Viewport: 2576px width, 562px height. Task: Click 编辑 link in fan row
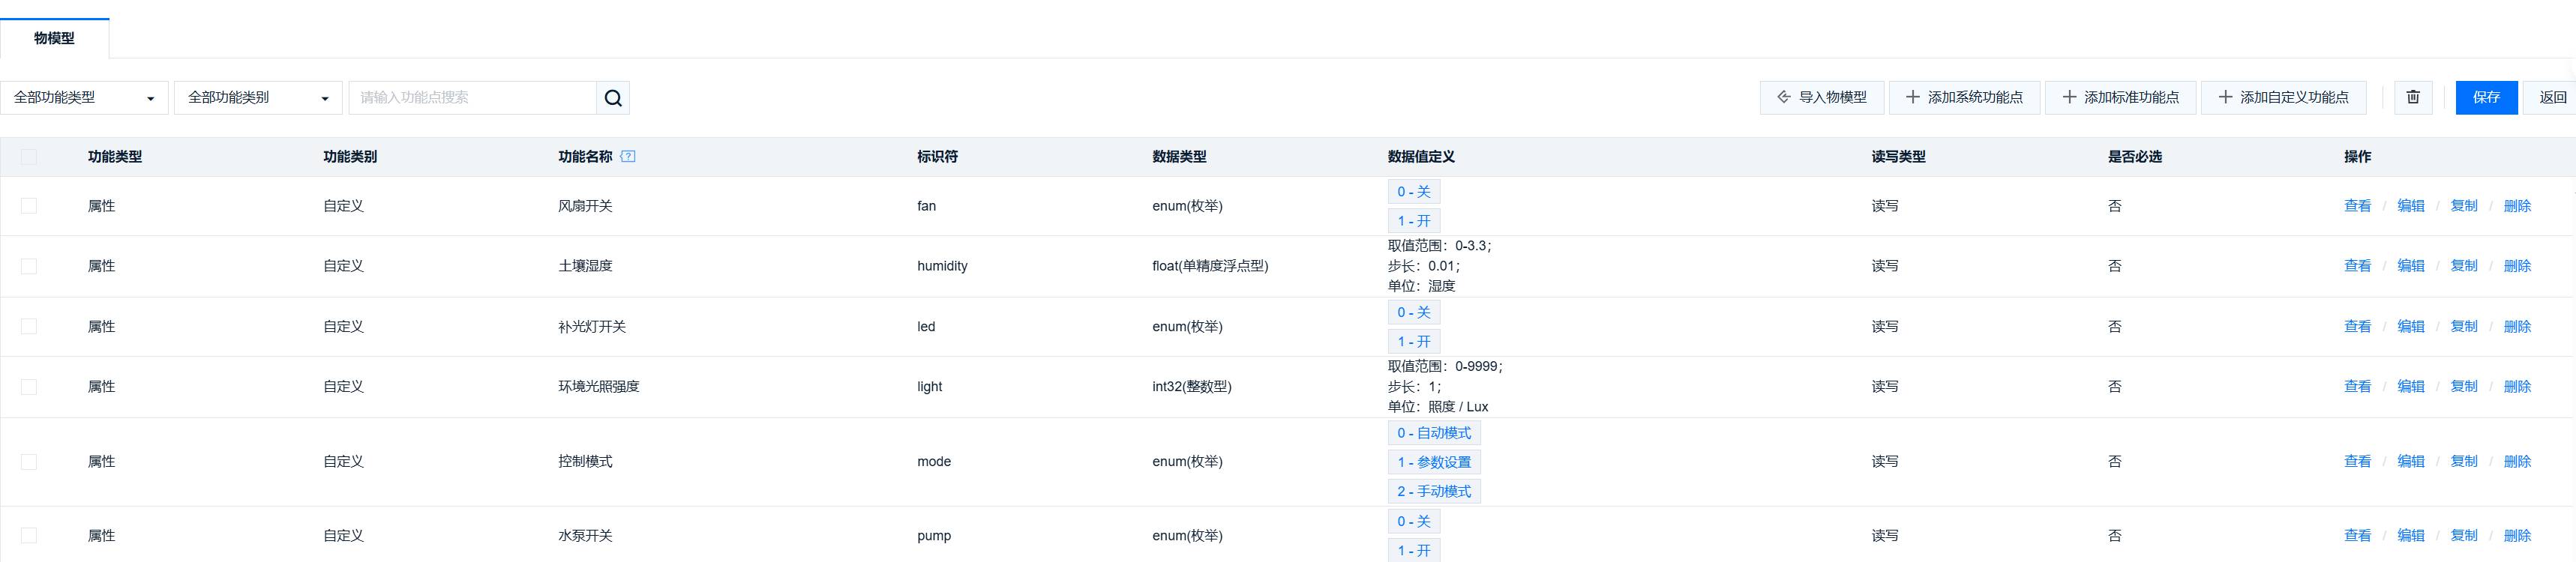(2410, 206)
